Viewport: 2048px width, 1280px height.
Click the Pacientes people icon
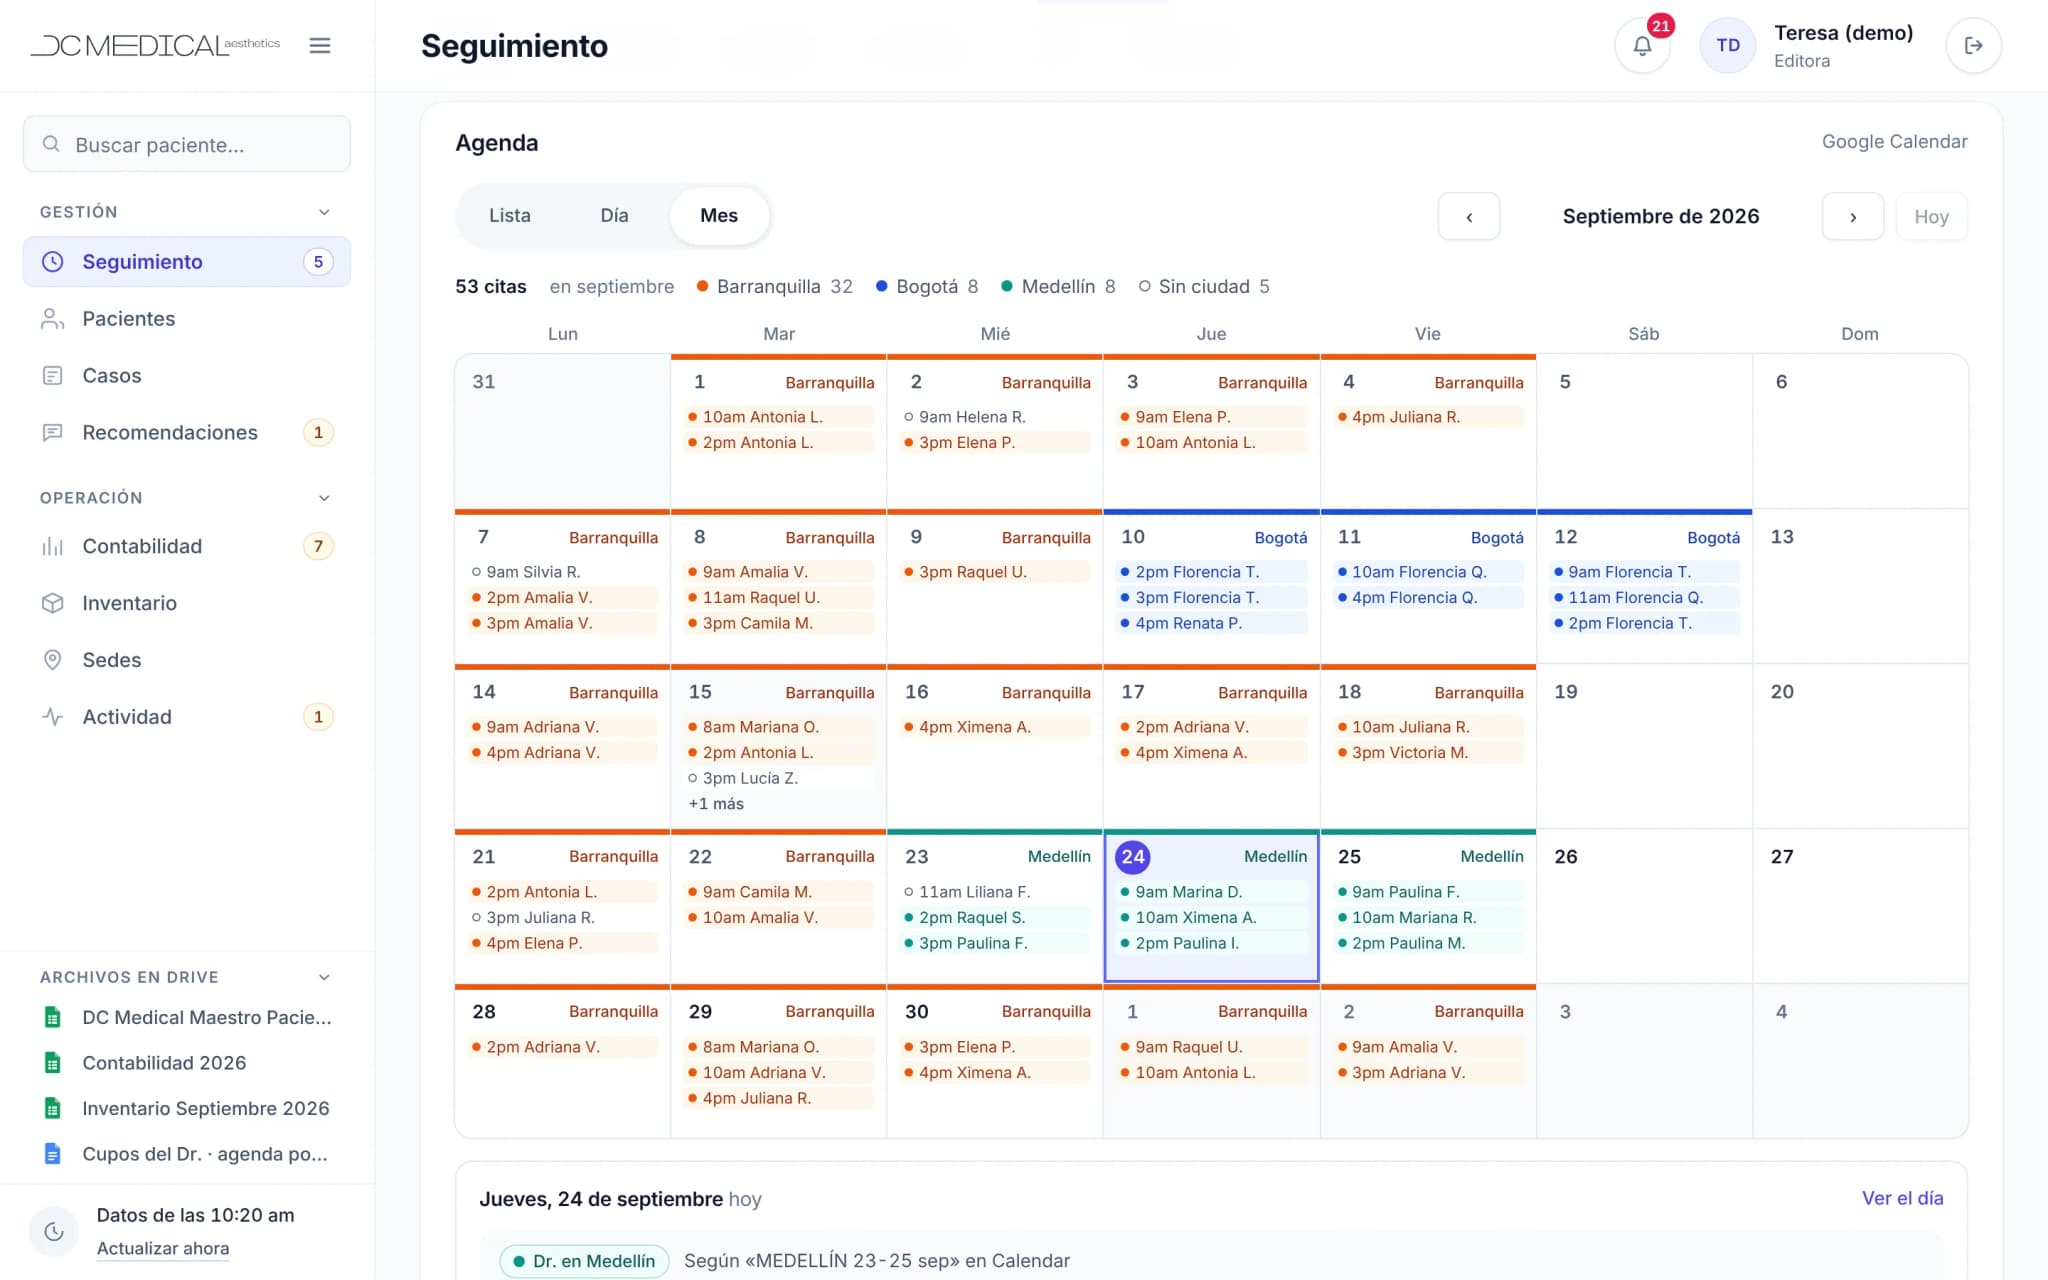click(52, 319)
